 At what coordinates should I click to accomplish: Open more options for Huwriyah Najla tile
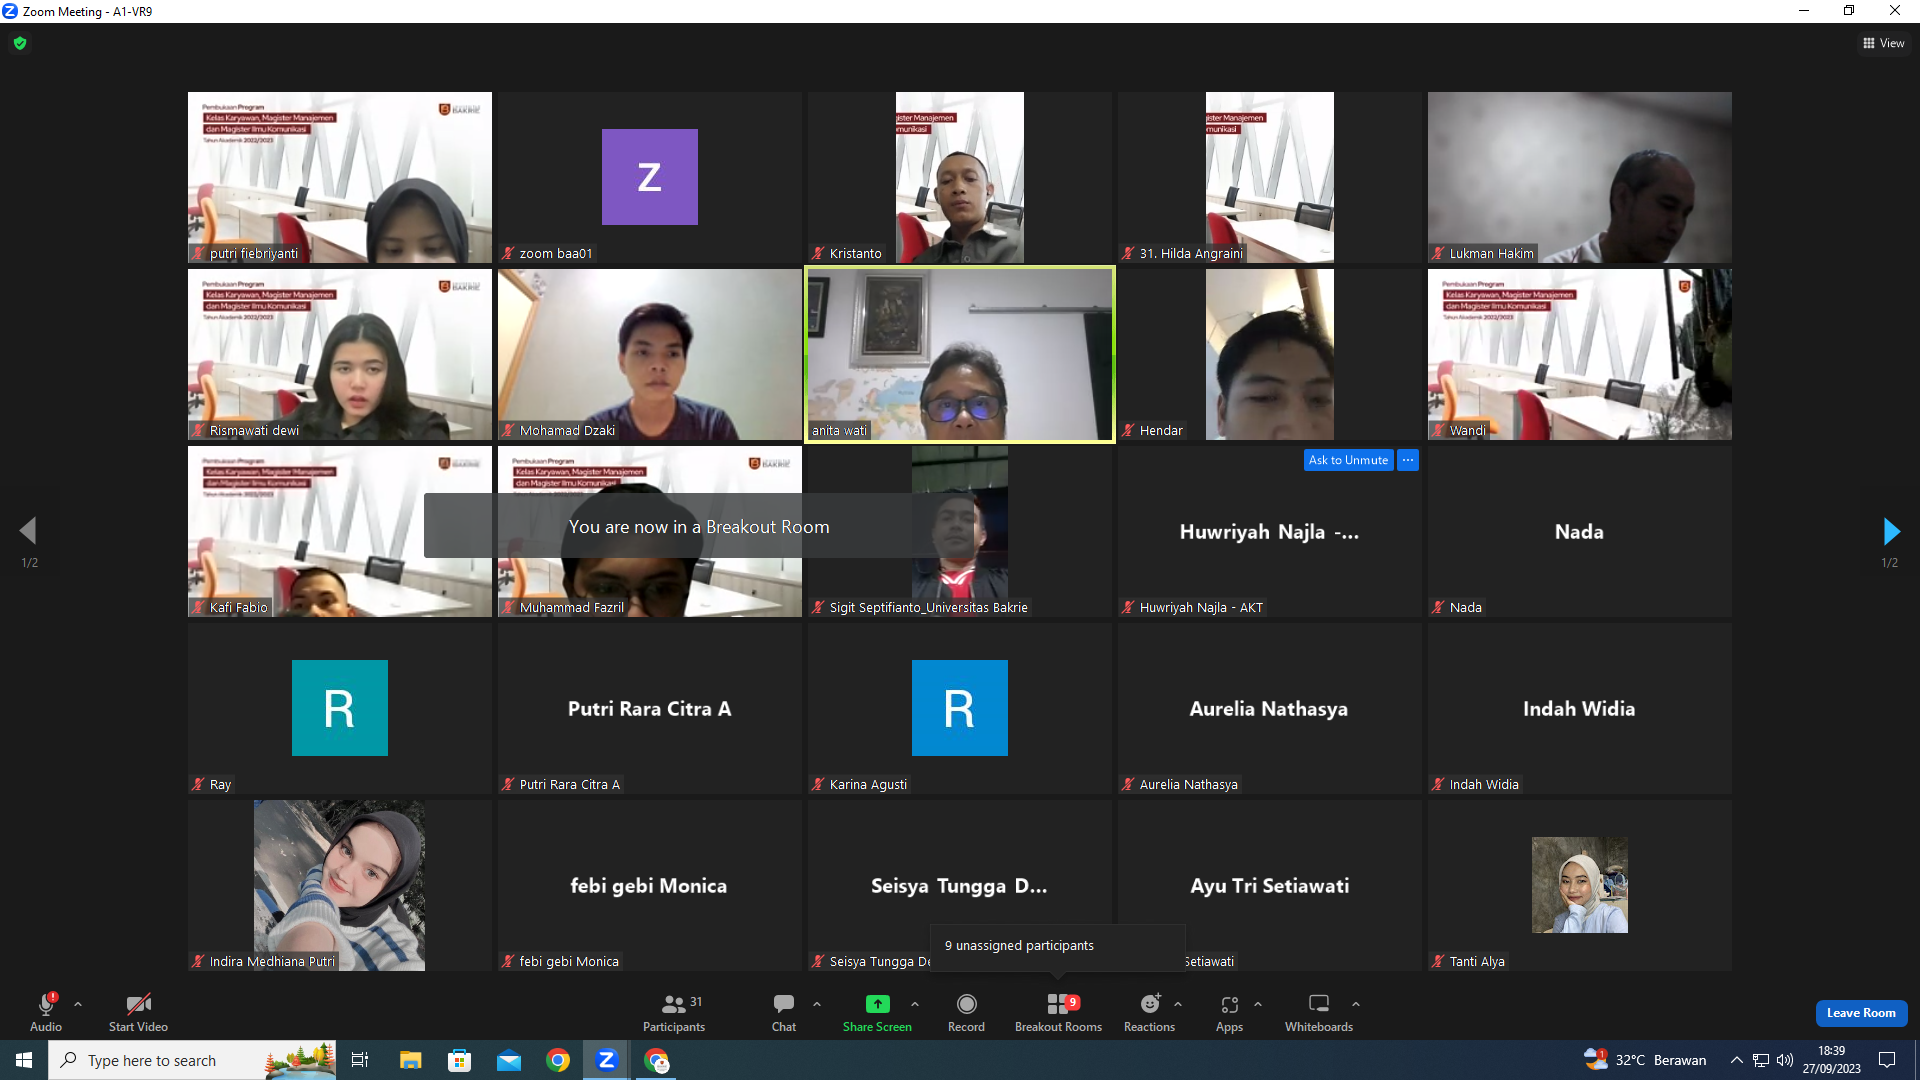pyautogui.click(x=1408, y=460)
